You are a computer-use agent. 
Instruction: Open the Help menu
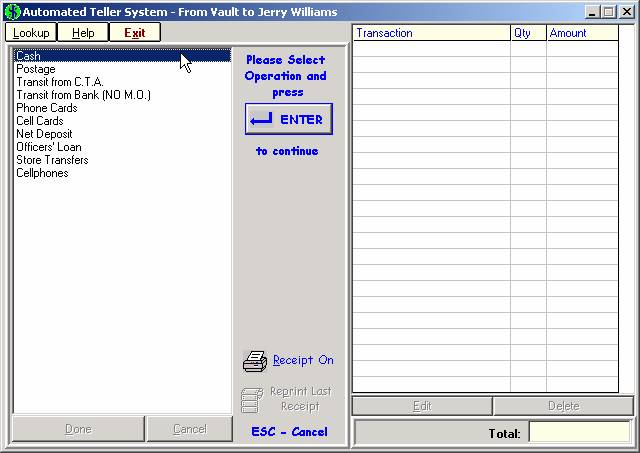(83, 33)
